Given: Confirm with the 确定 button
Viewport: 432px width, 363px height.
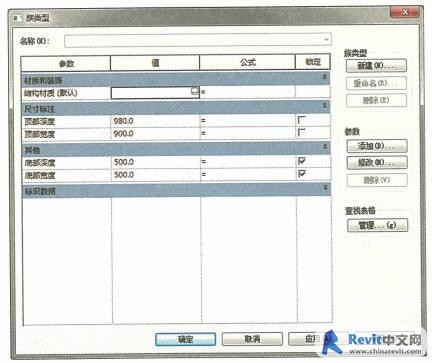Looking at the screenshot, I should [186, 339].
